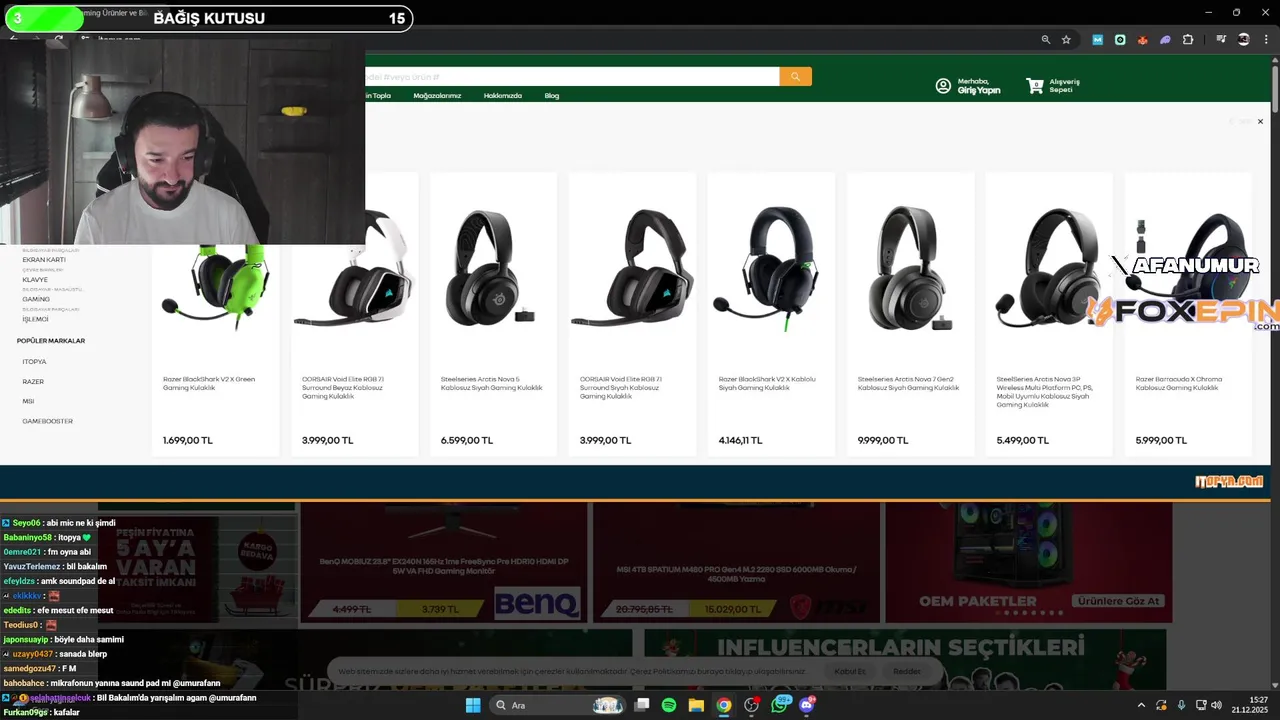Open the teal circle browser extension
The height and width of the screenshot is (720, 1280).
click(x=1120, y=40)
